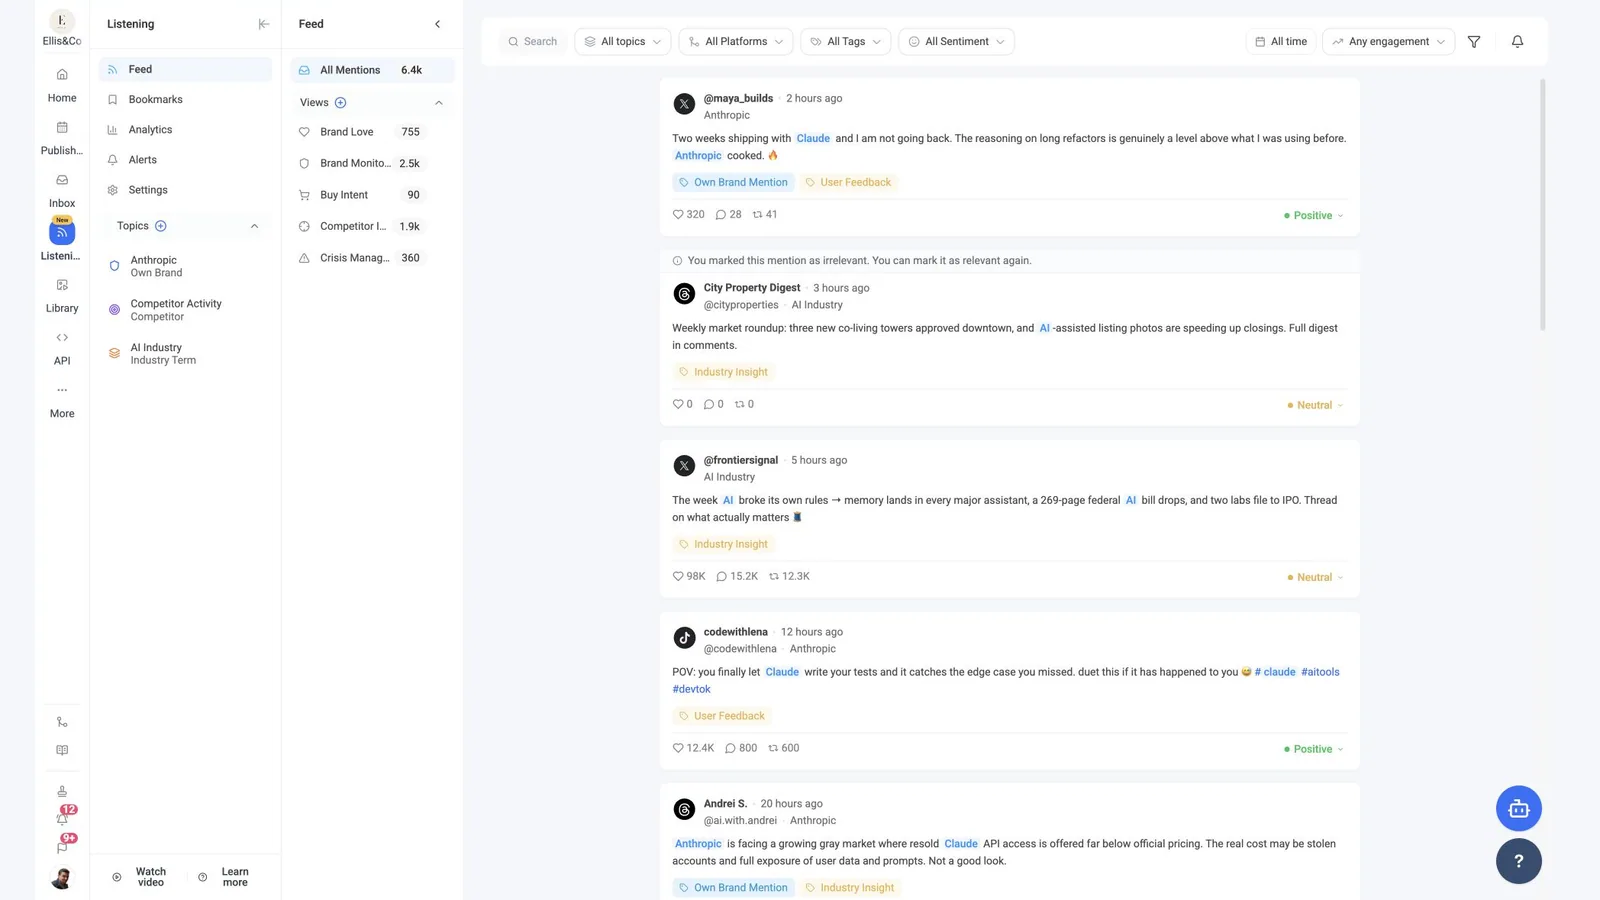Select Feed in the Listening menu
Viewport: 1600px width, 900px height.
tap(185, 70)
